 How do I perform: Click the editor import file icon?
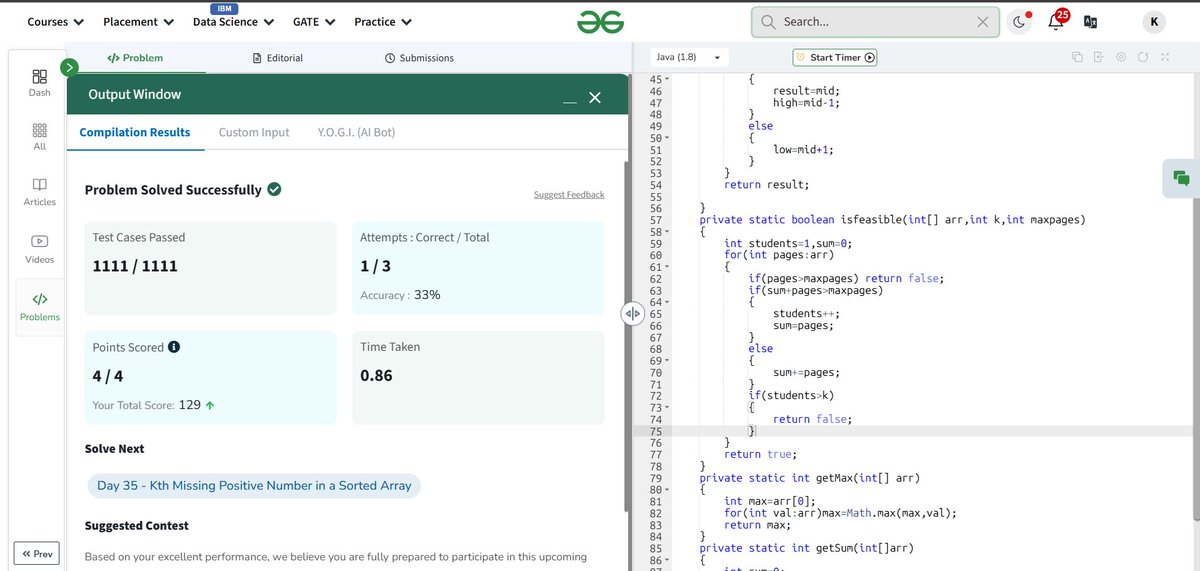coord(1098,57)
